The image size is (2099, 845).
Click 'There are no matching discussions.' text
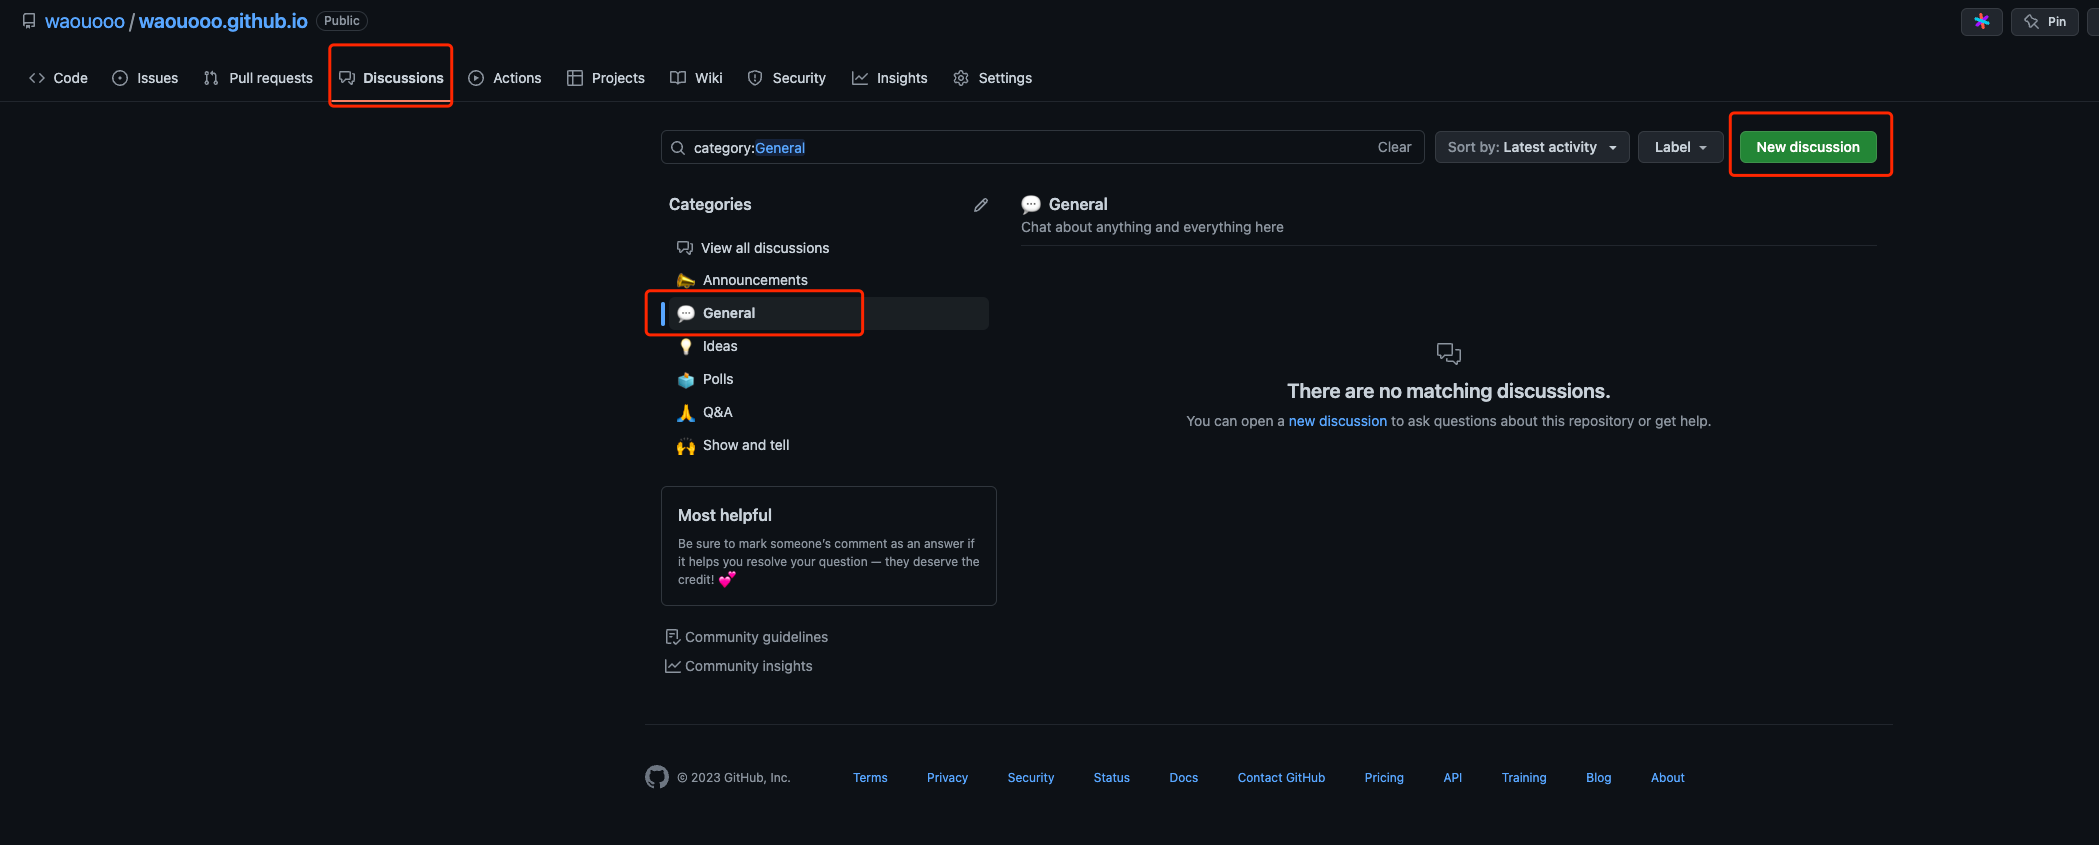[1448, 391]
